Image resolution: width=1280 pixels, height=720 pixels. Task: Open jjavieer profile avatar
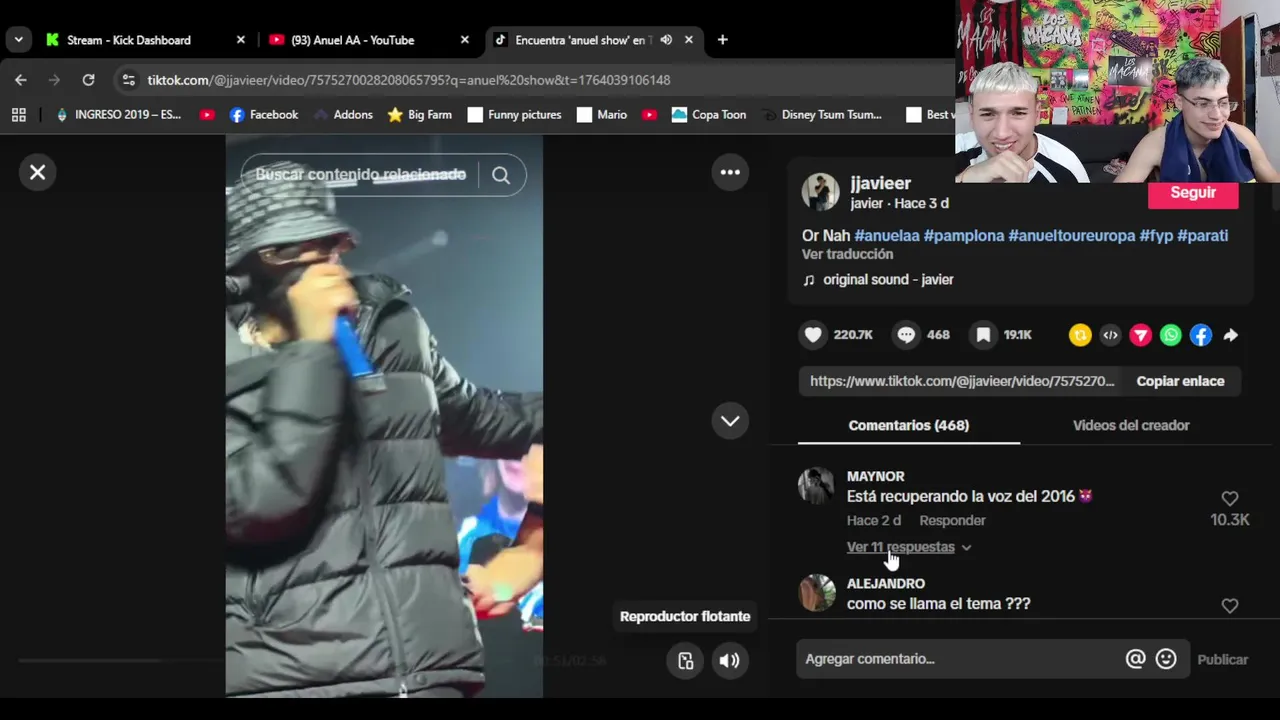point(820,192)
